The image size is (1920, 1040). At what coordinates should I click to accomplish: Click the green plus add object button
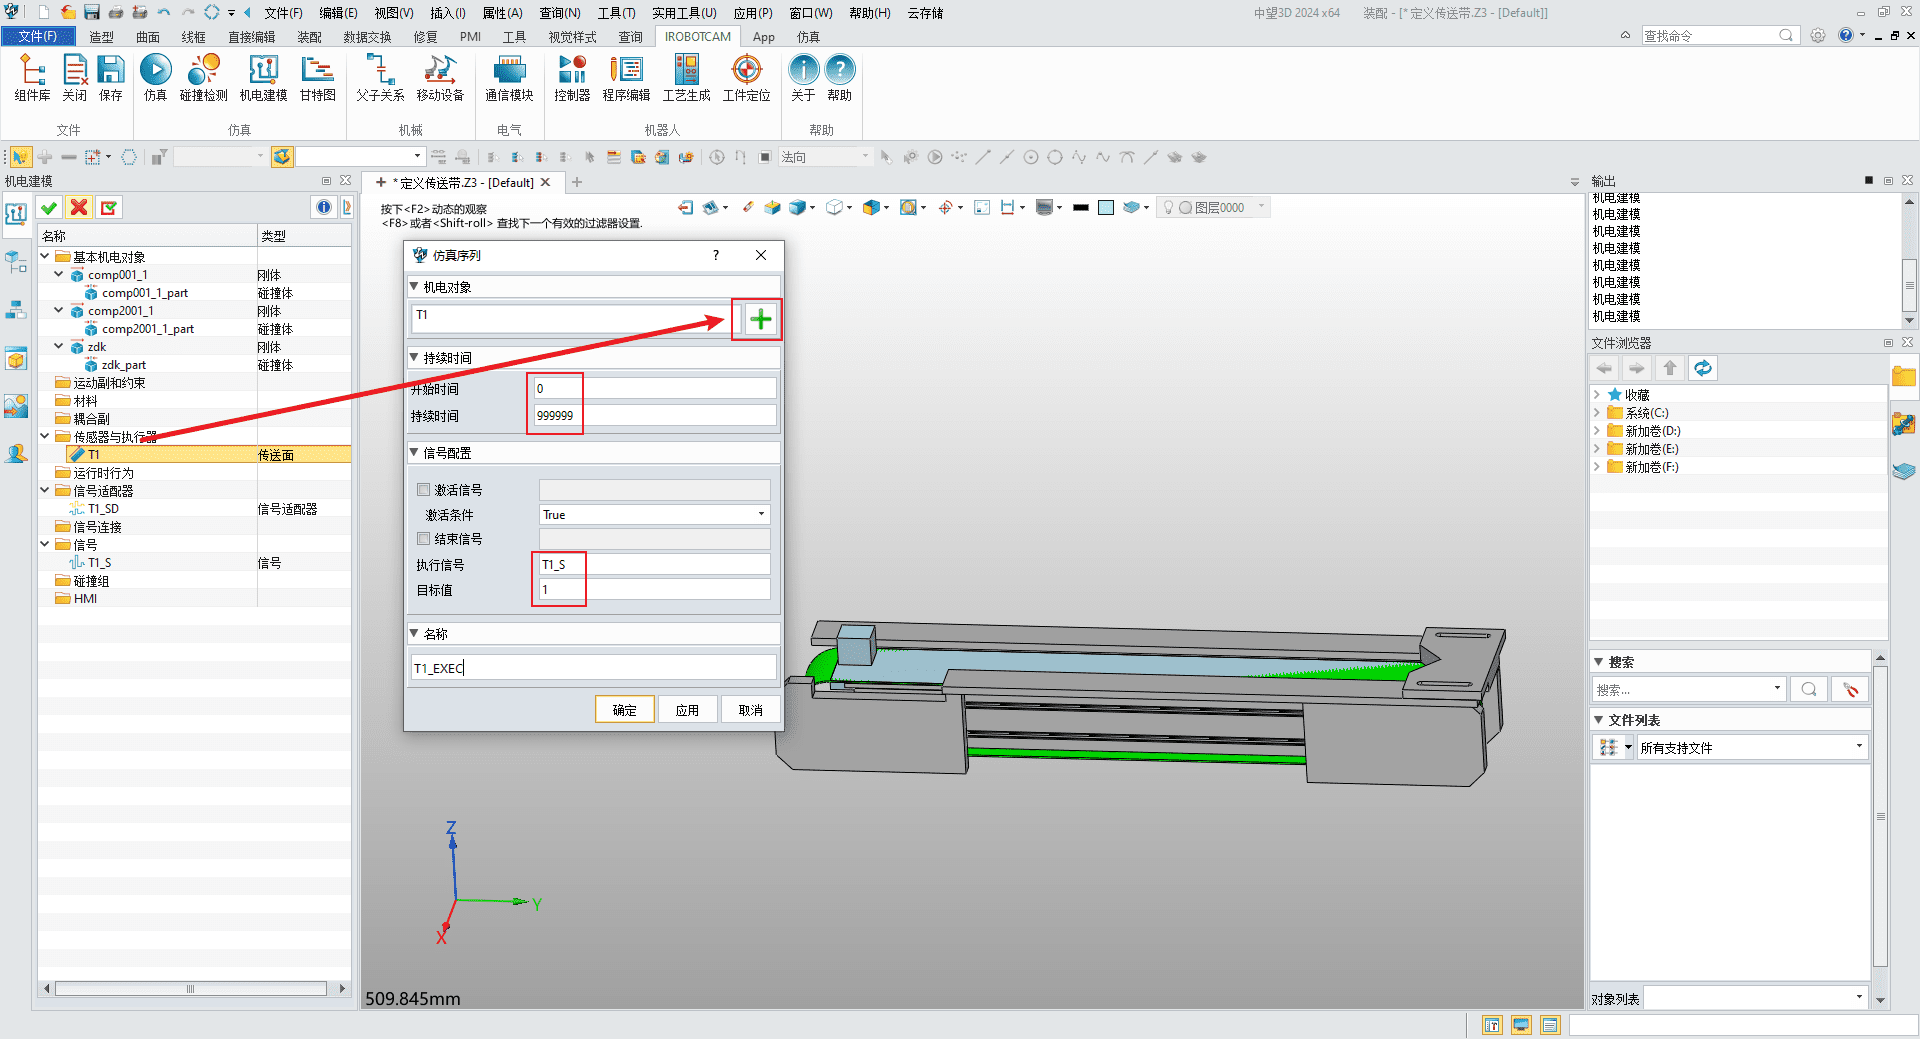(x=761, y=320)
